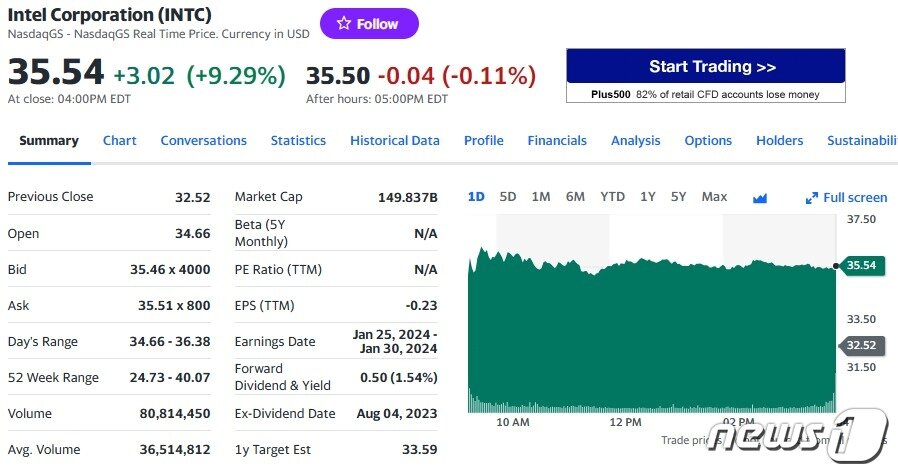Click the Follow star button
Image resolution: width=898 pixels, height=475 pixels.
[369, 24]
